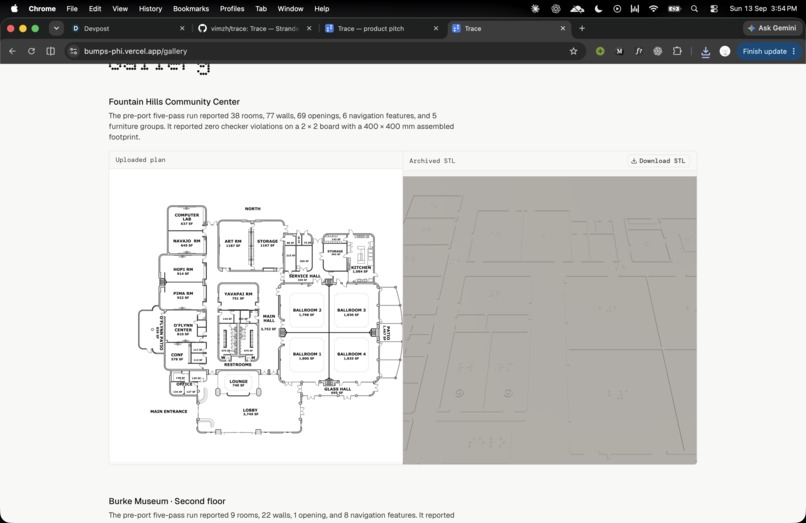Click the Download STL button
This screenshot has width=806, height=523.
pos(658,161)
